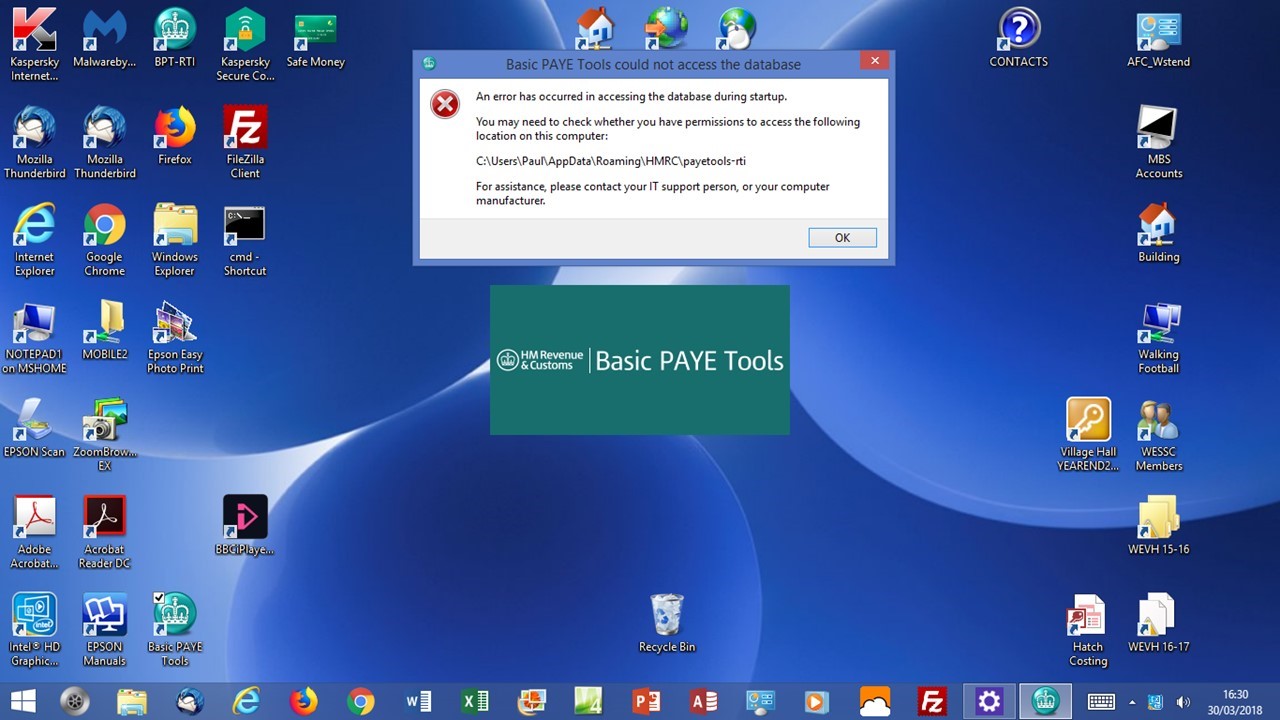Launch Firefox from the taskbar
Screen dimensions: 1280x720
tap(303, 702)
